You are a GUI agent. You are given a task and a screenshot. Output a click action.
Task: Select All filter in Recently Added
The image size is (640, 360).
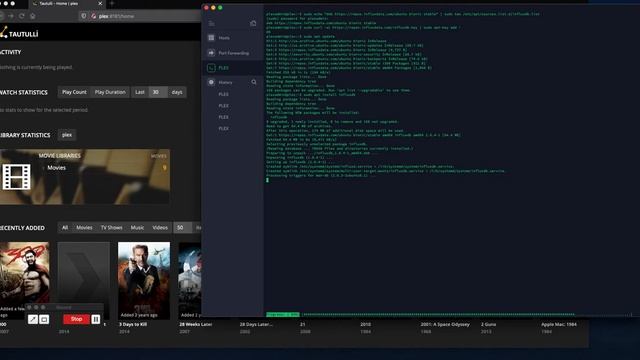tap(65, 228)
